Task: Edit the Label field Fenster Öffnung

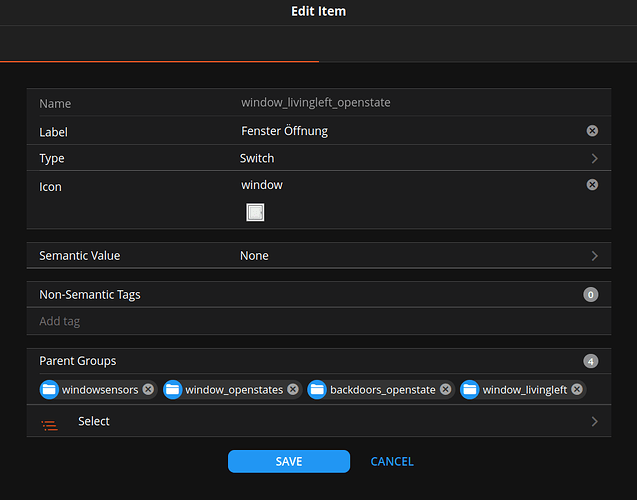Action: (400, 131)
